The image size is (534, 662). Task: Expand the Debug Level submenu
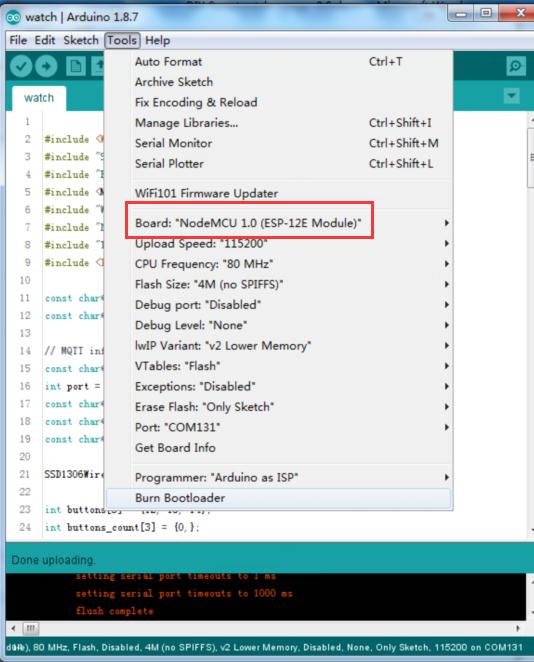[x=279, y=325]
